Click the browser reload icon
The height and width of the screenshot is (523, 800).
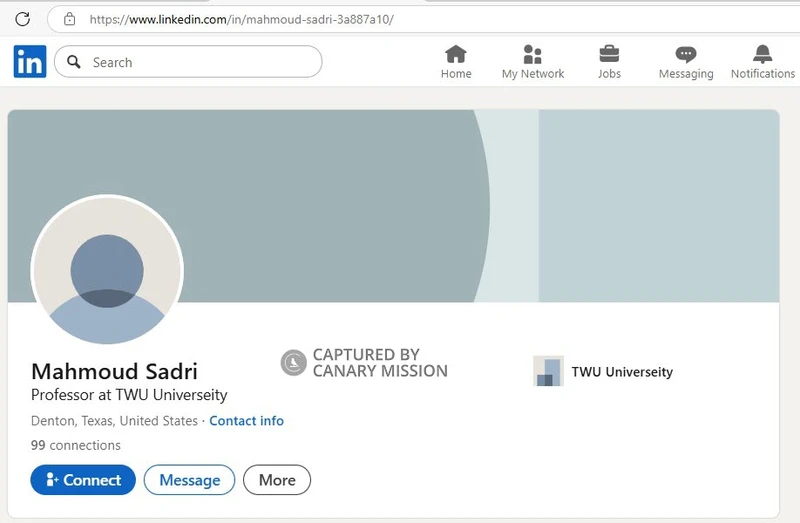pos(22,19)
